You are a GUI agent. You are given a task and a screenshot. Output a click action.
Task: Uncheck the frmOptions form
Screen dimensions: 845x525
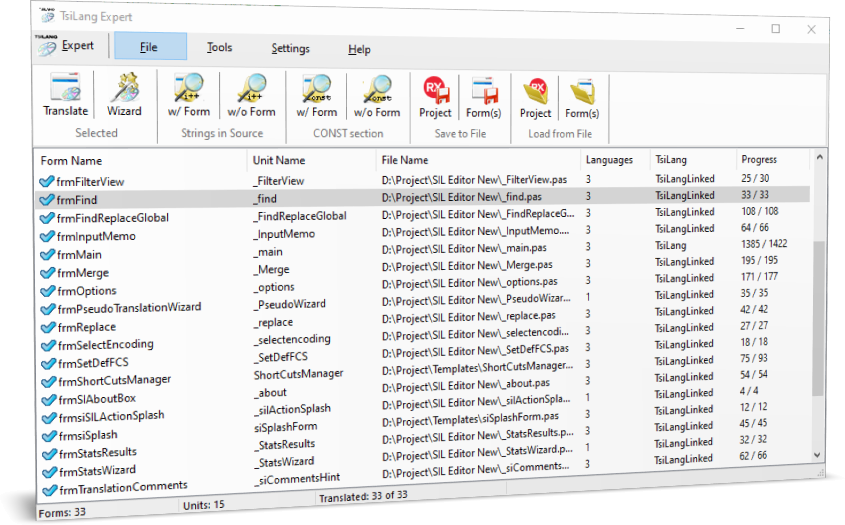point(49,291)
